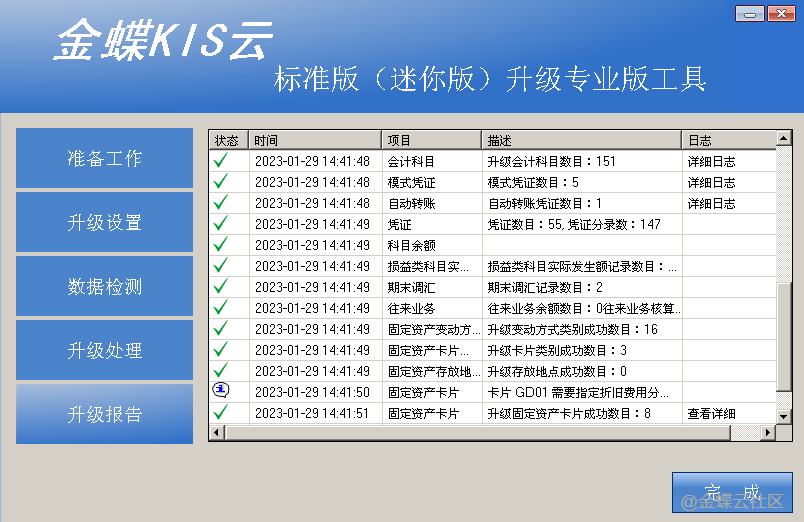Click the vertical scrollbar down arrow
The height and width of the screenshot is (522, 804).
tap(784, 418)
